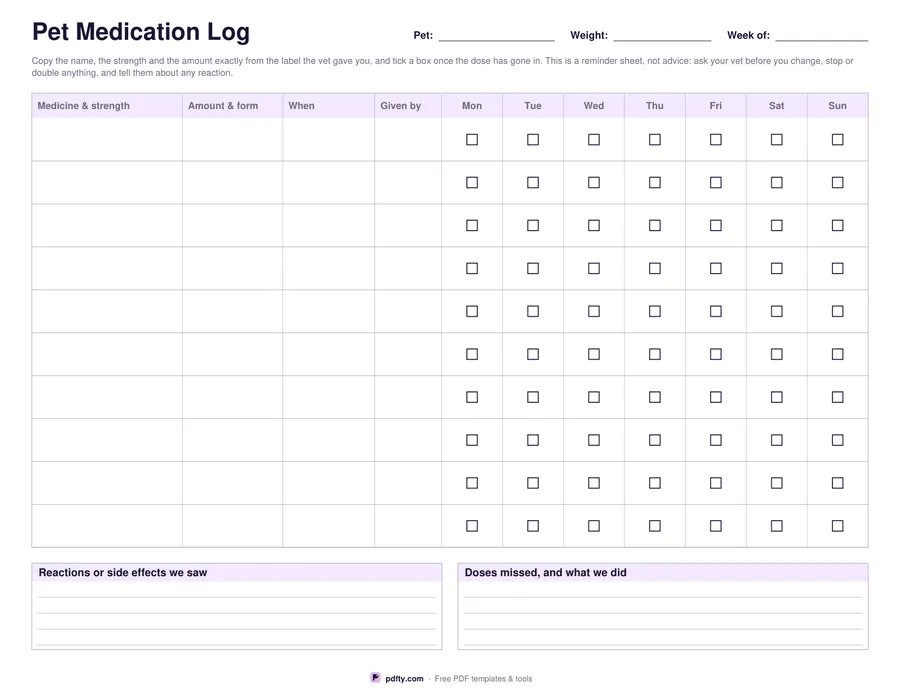Tick the Sun checkbox in the last row
Screen dimensions: 900x695
coord(837,526)
